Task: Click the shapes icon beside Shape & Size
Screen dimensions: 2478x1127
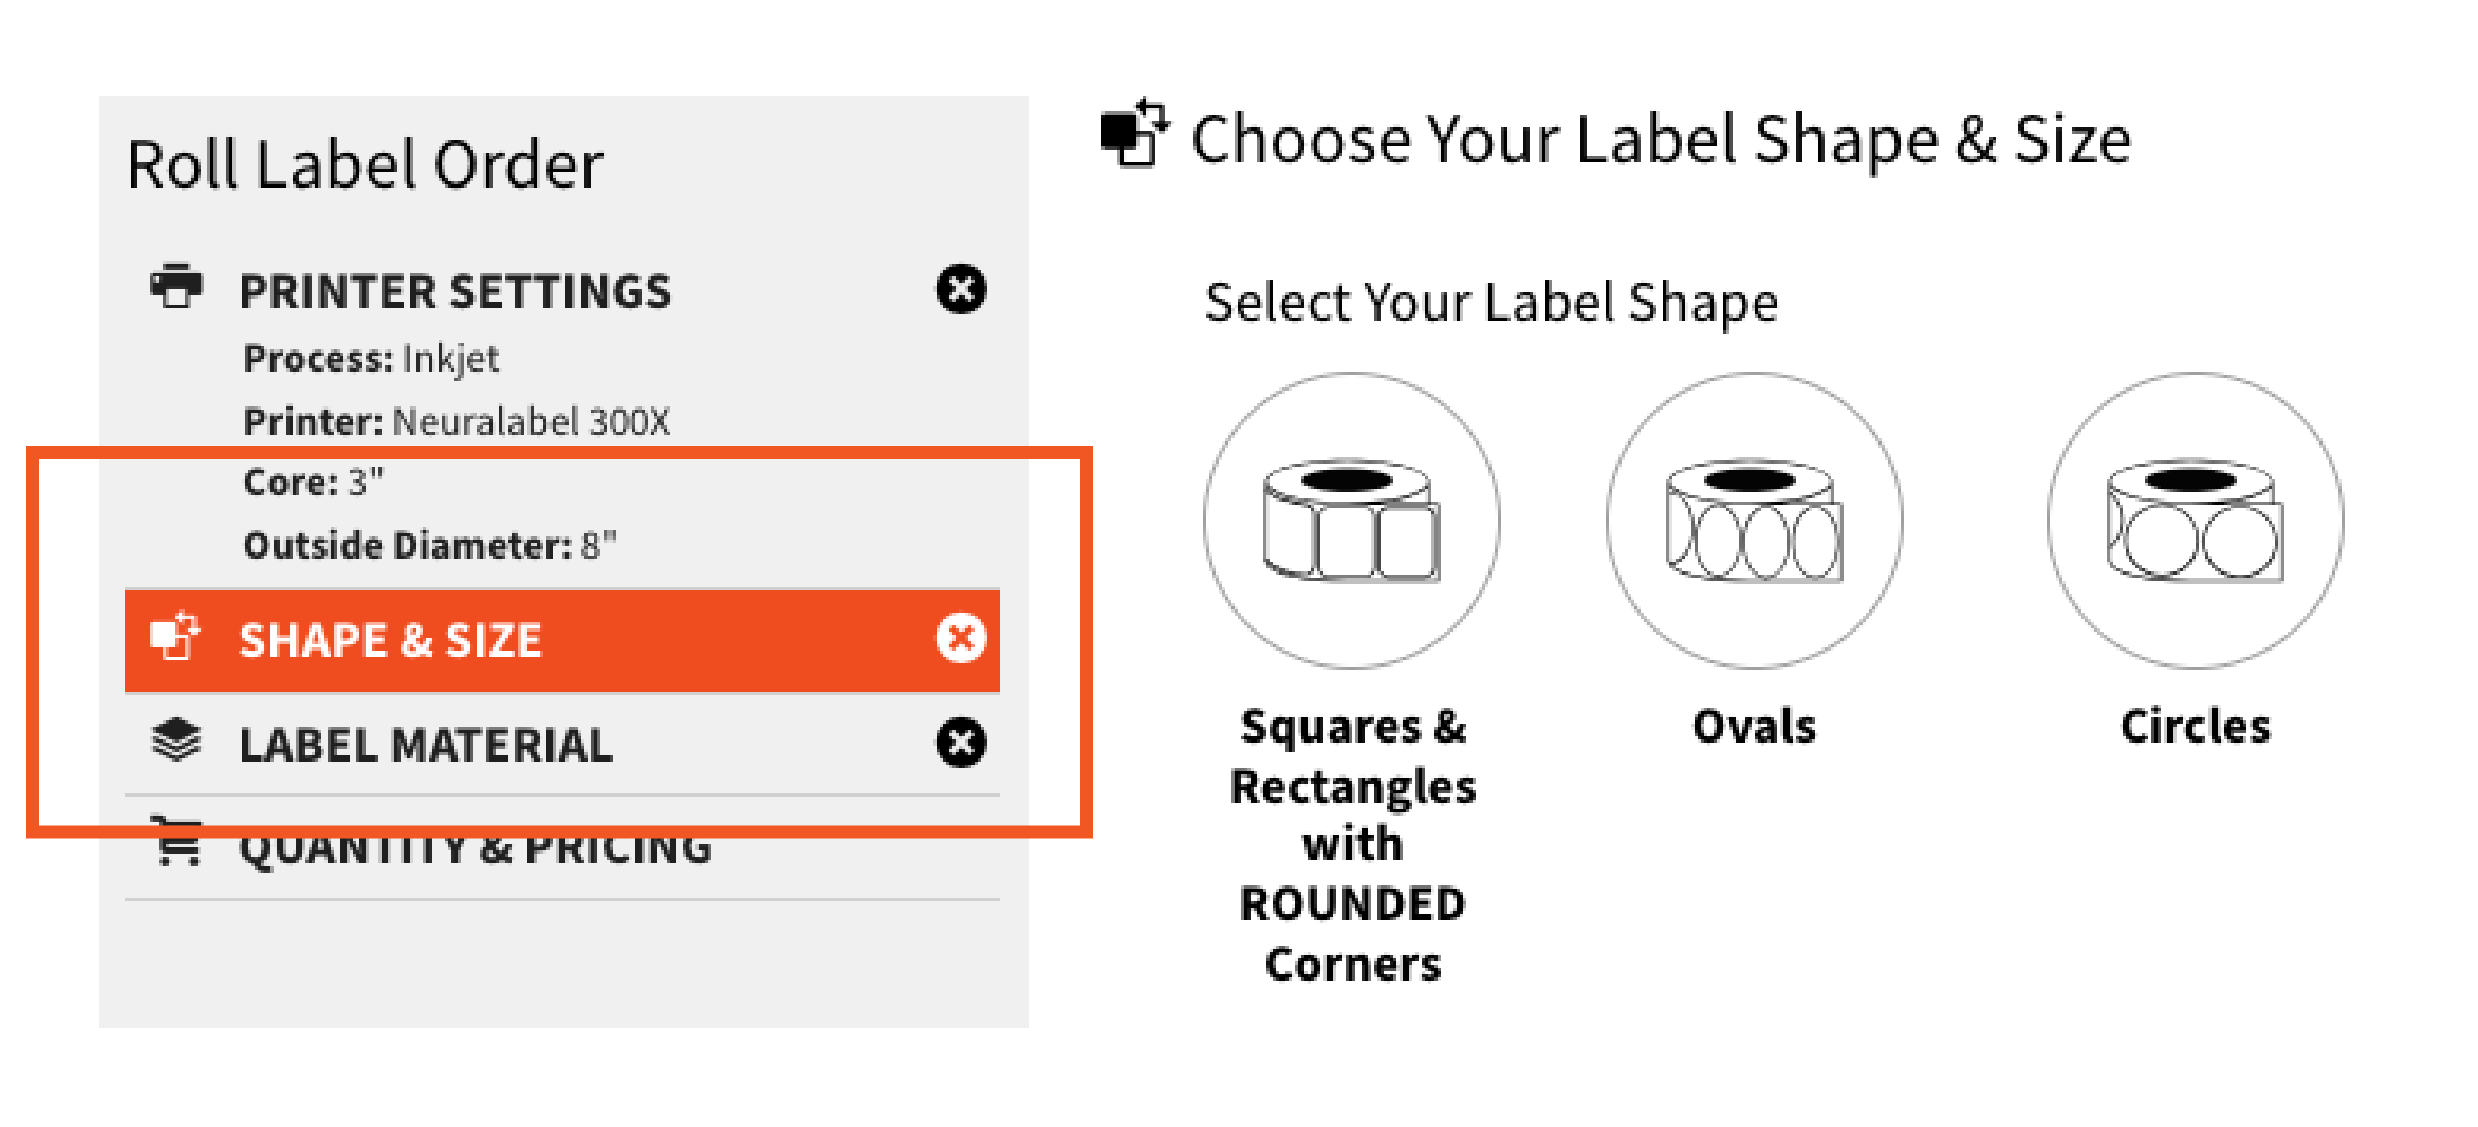Action: click(176, 638)
